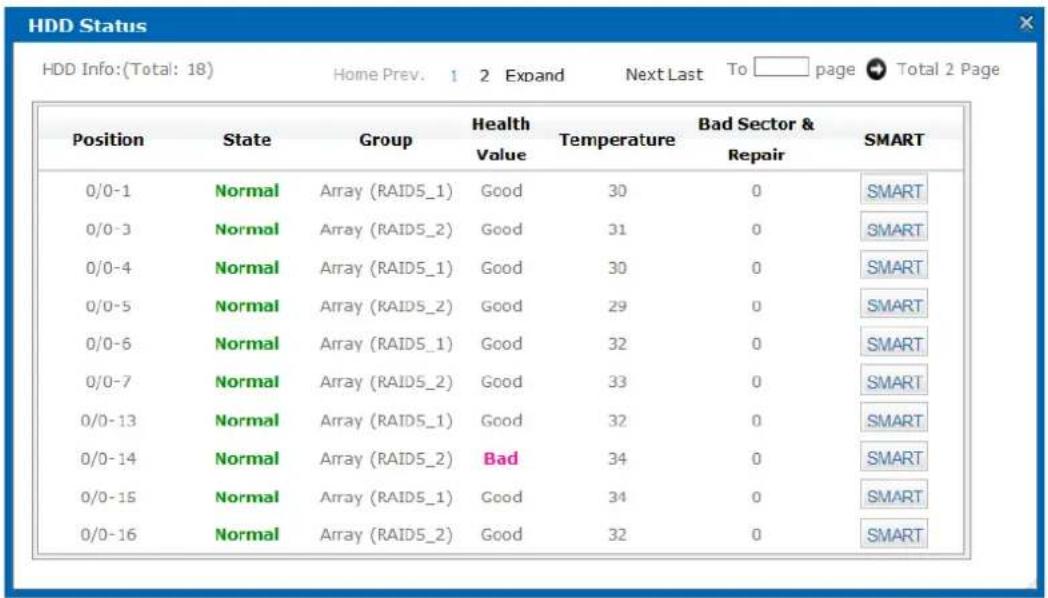Screen dimensions: 1048x598
Task: Click temperature 33 of disk 0/0-7
Action: (617, 382)
